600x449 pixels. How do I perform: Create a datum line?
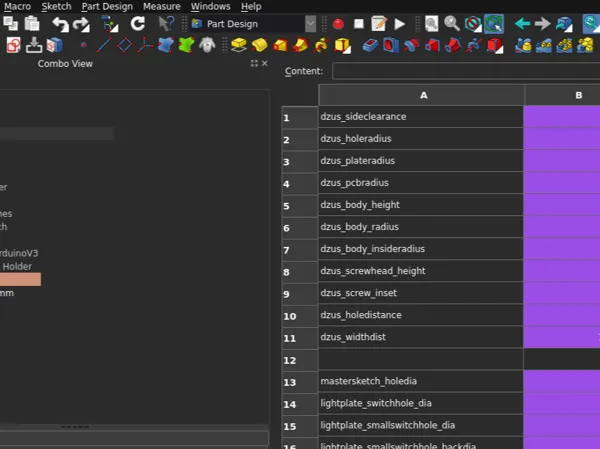(x=104, y=45)
